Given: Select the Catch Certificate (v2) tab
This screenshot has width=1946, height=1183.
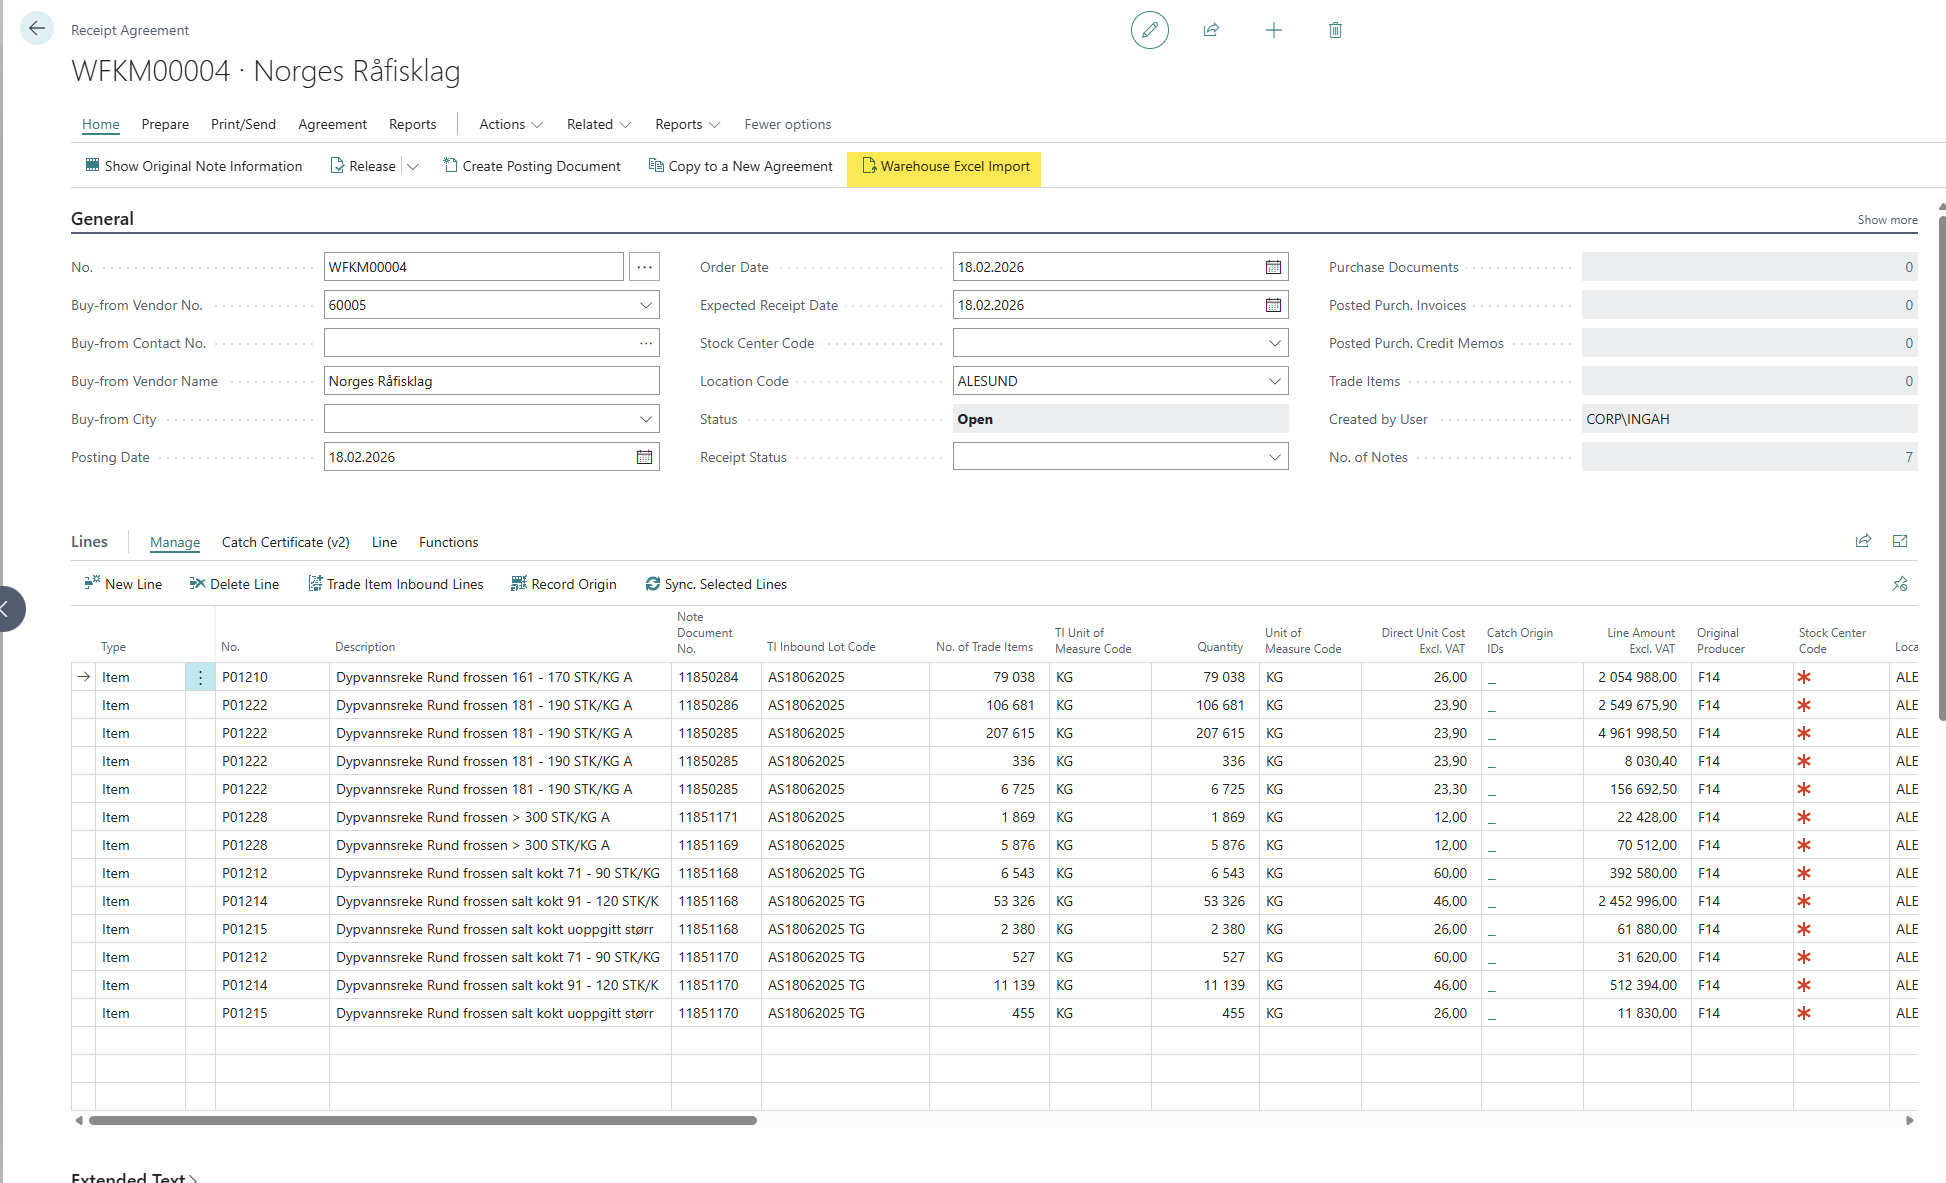Looking at the screenshot, I should point(285,542).
